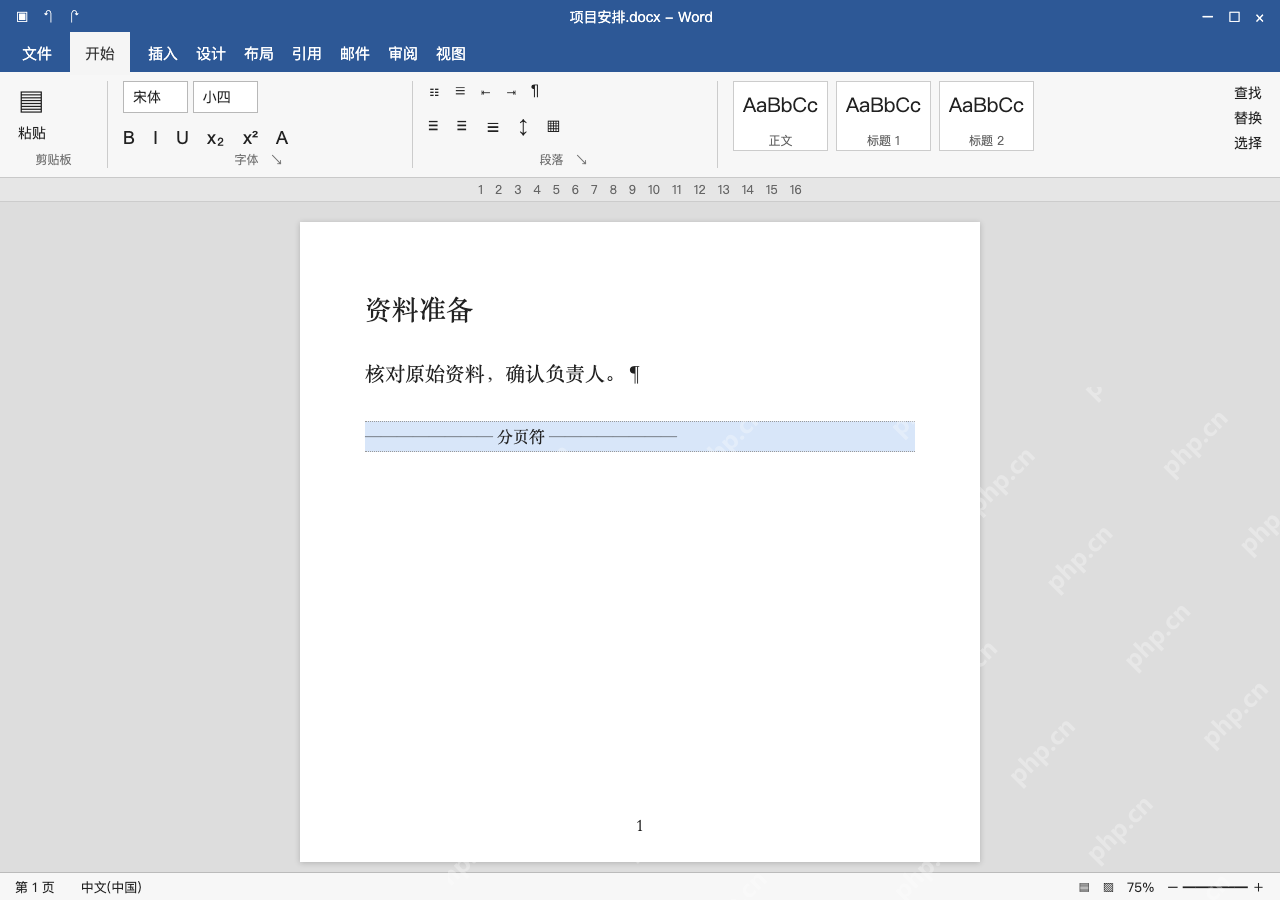Apply superscript formatting (x²)

click(x=250, y=138)
